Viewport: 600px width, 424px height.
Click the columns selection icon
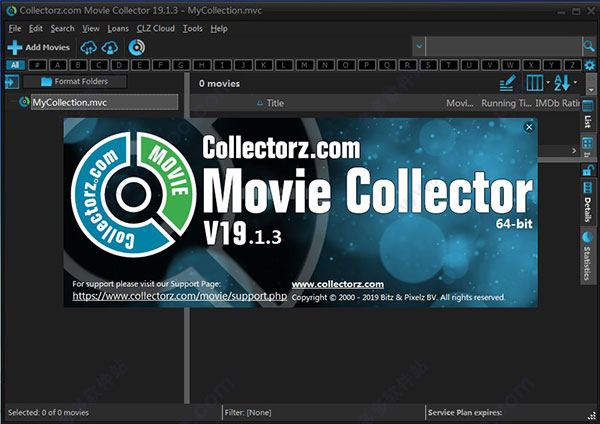tap(535, 83)
